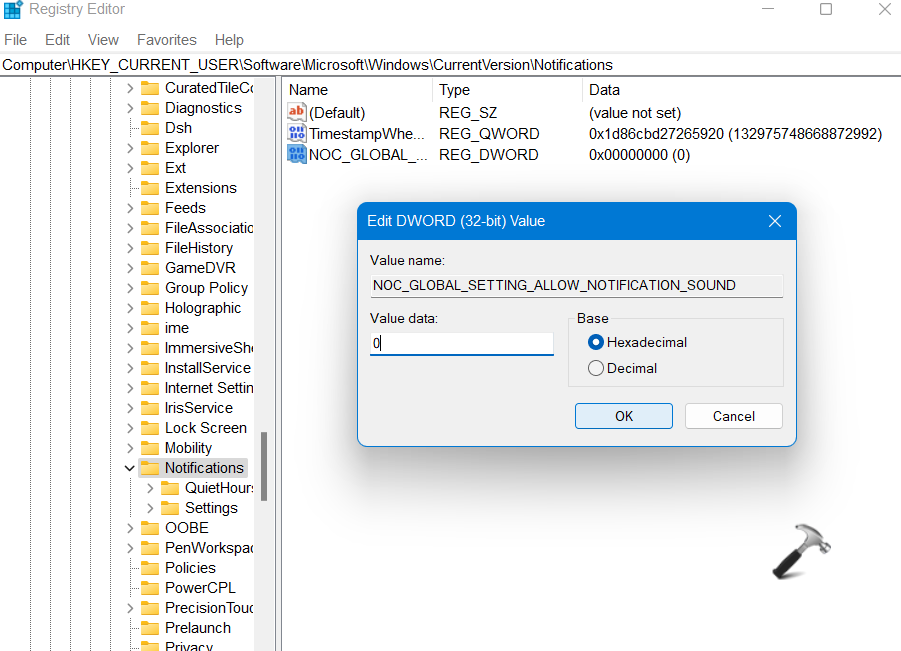The height and width of the screenshot is (651, 901).
Task: Click the QuietHours folder icon
Action: point(170,488)
